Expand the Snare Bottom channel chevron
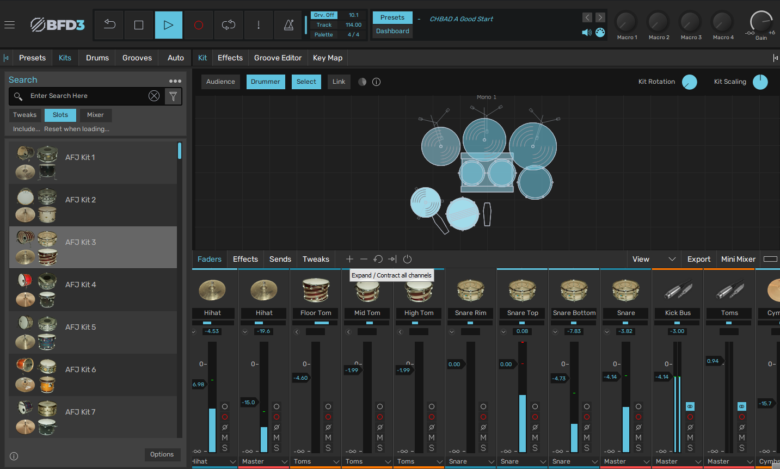The width and height of the screenshot is (780, 469). tap(555, 332)
